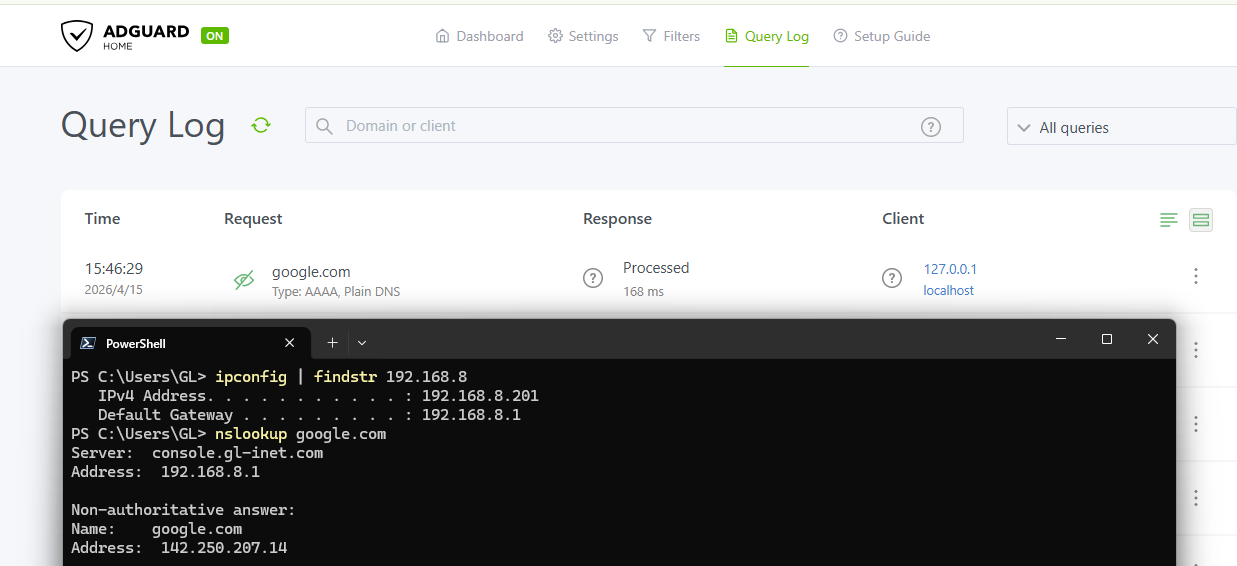Open the search help question mark icon
Image resolution: width=1237 pixels, height=566 pixels.
point(931,127)
